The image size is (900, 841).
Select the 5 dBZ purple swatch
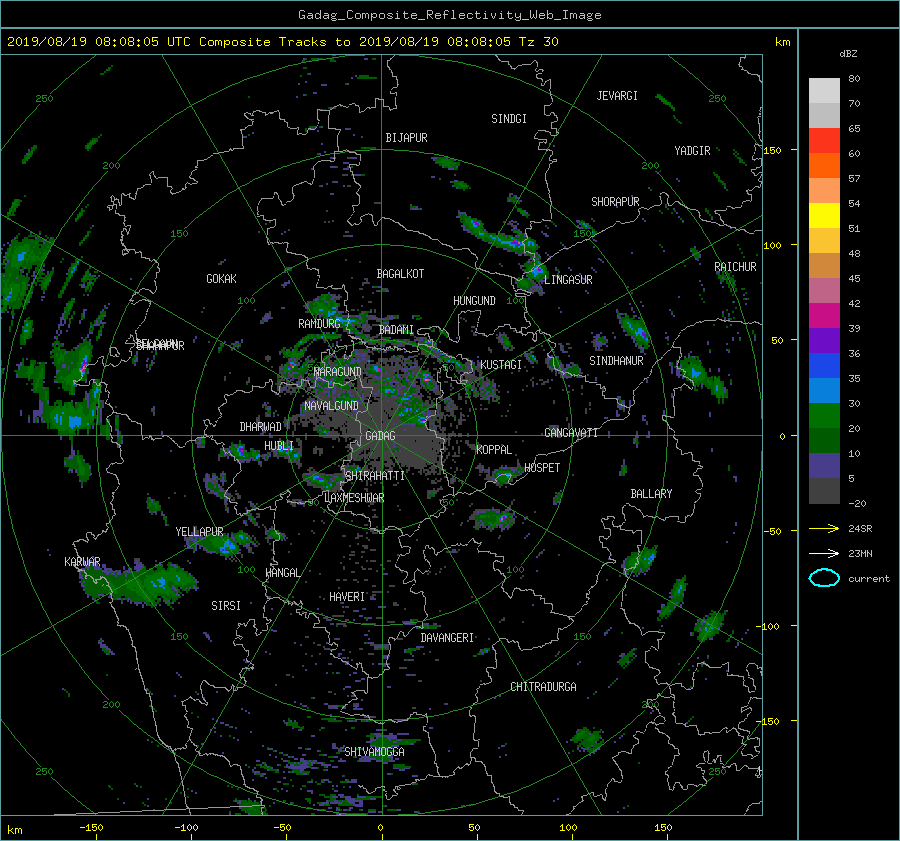824,466
